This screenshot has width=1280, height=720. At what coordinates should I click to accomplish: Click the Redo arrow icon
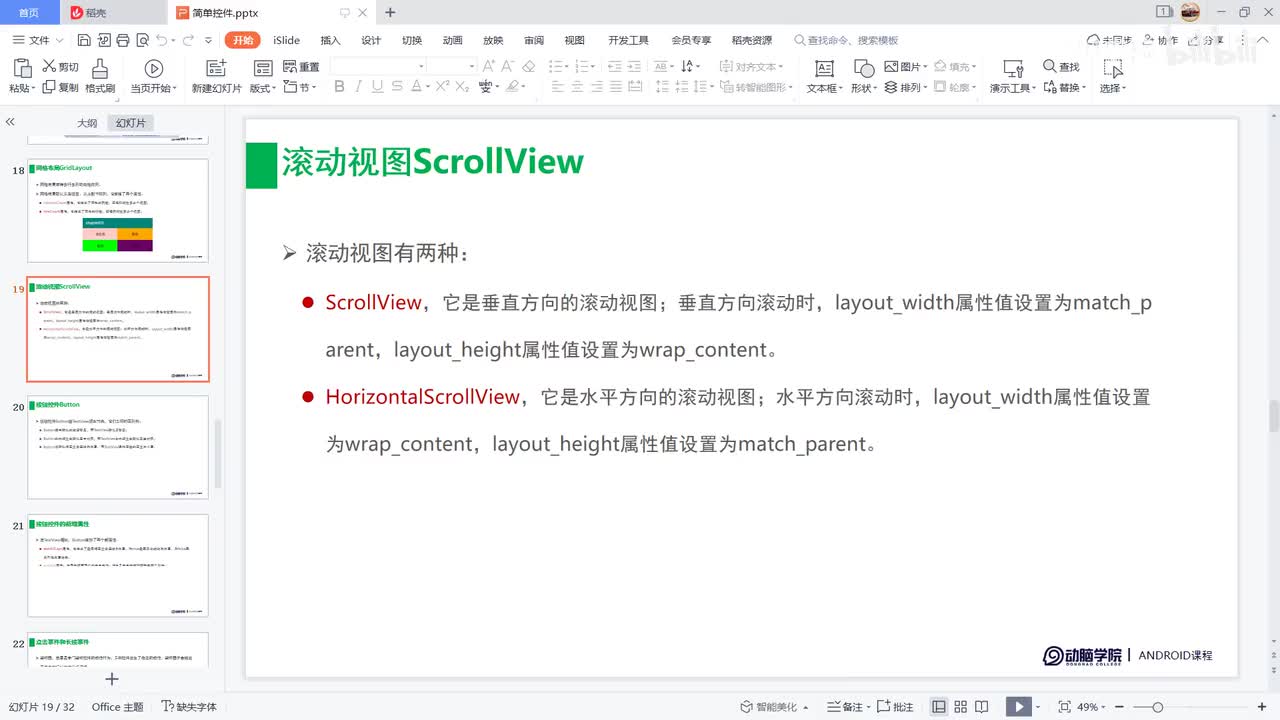pos(187,40)
